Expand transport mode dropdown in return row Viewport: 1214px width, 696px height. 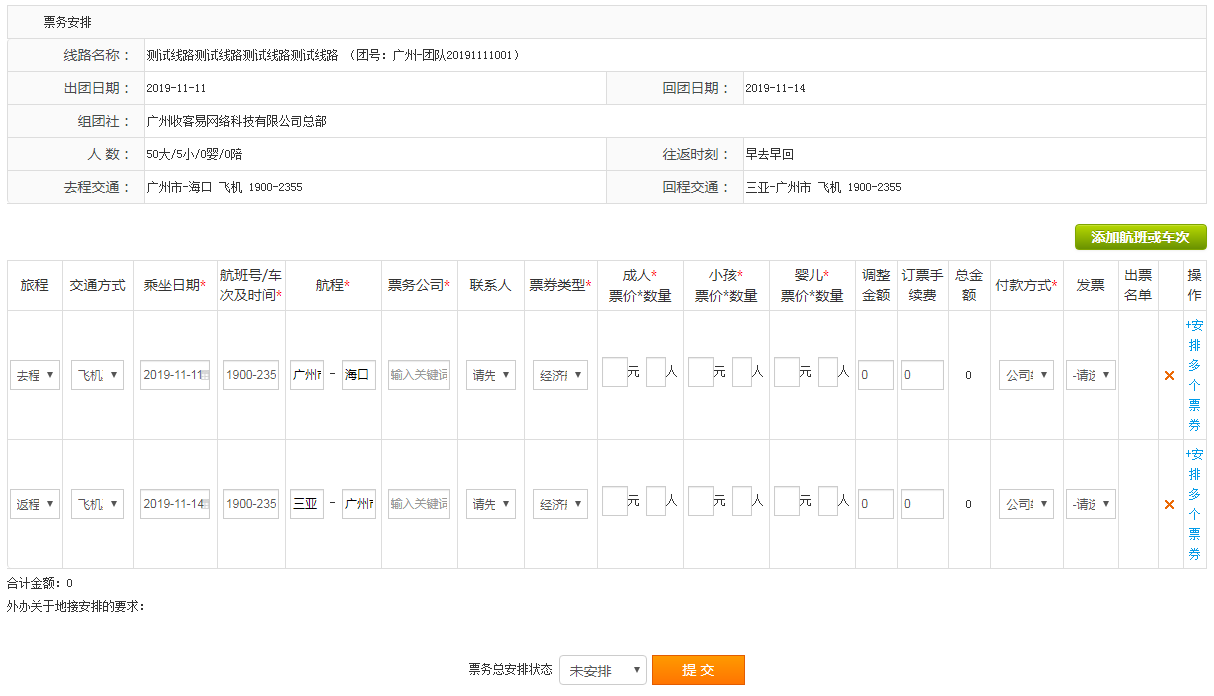click(97, 504)
